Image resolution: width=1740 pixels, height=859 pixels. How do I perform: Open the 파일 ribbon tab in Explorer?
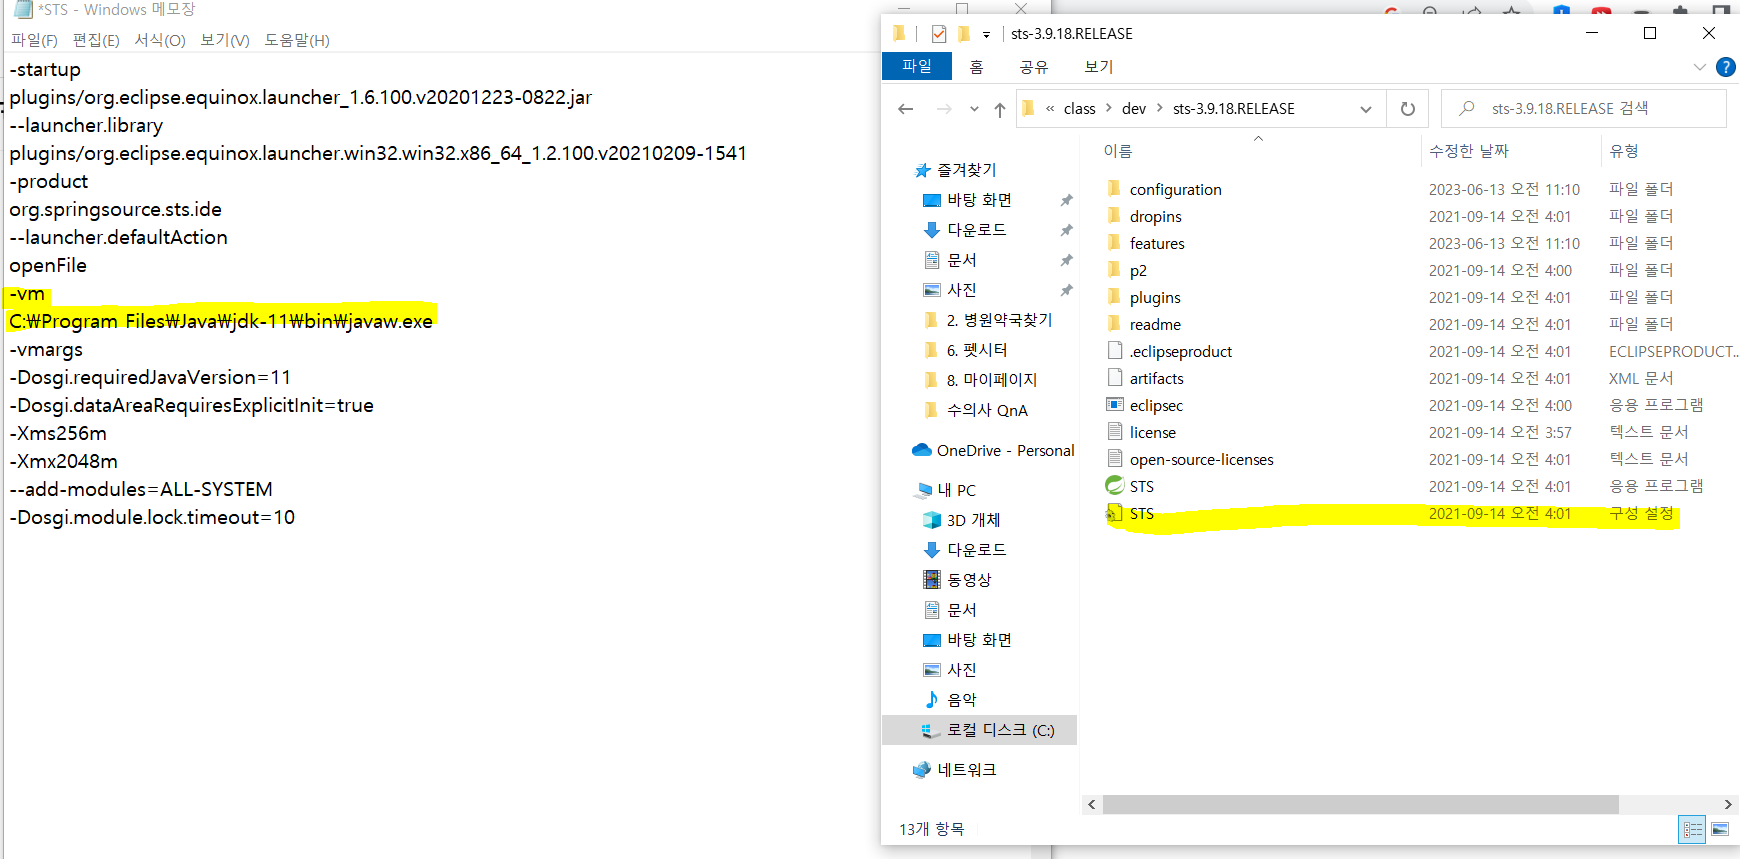coord(916,66)
